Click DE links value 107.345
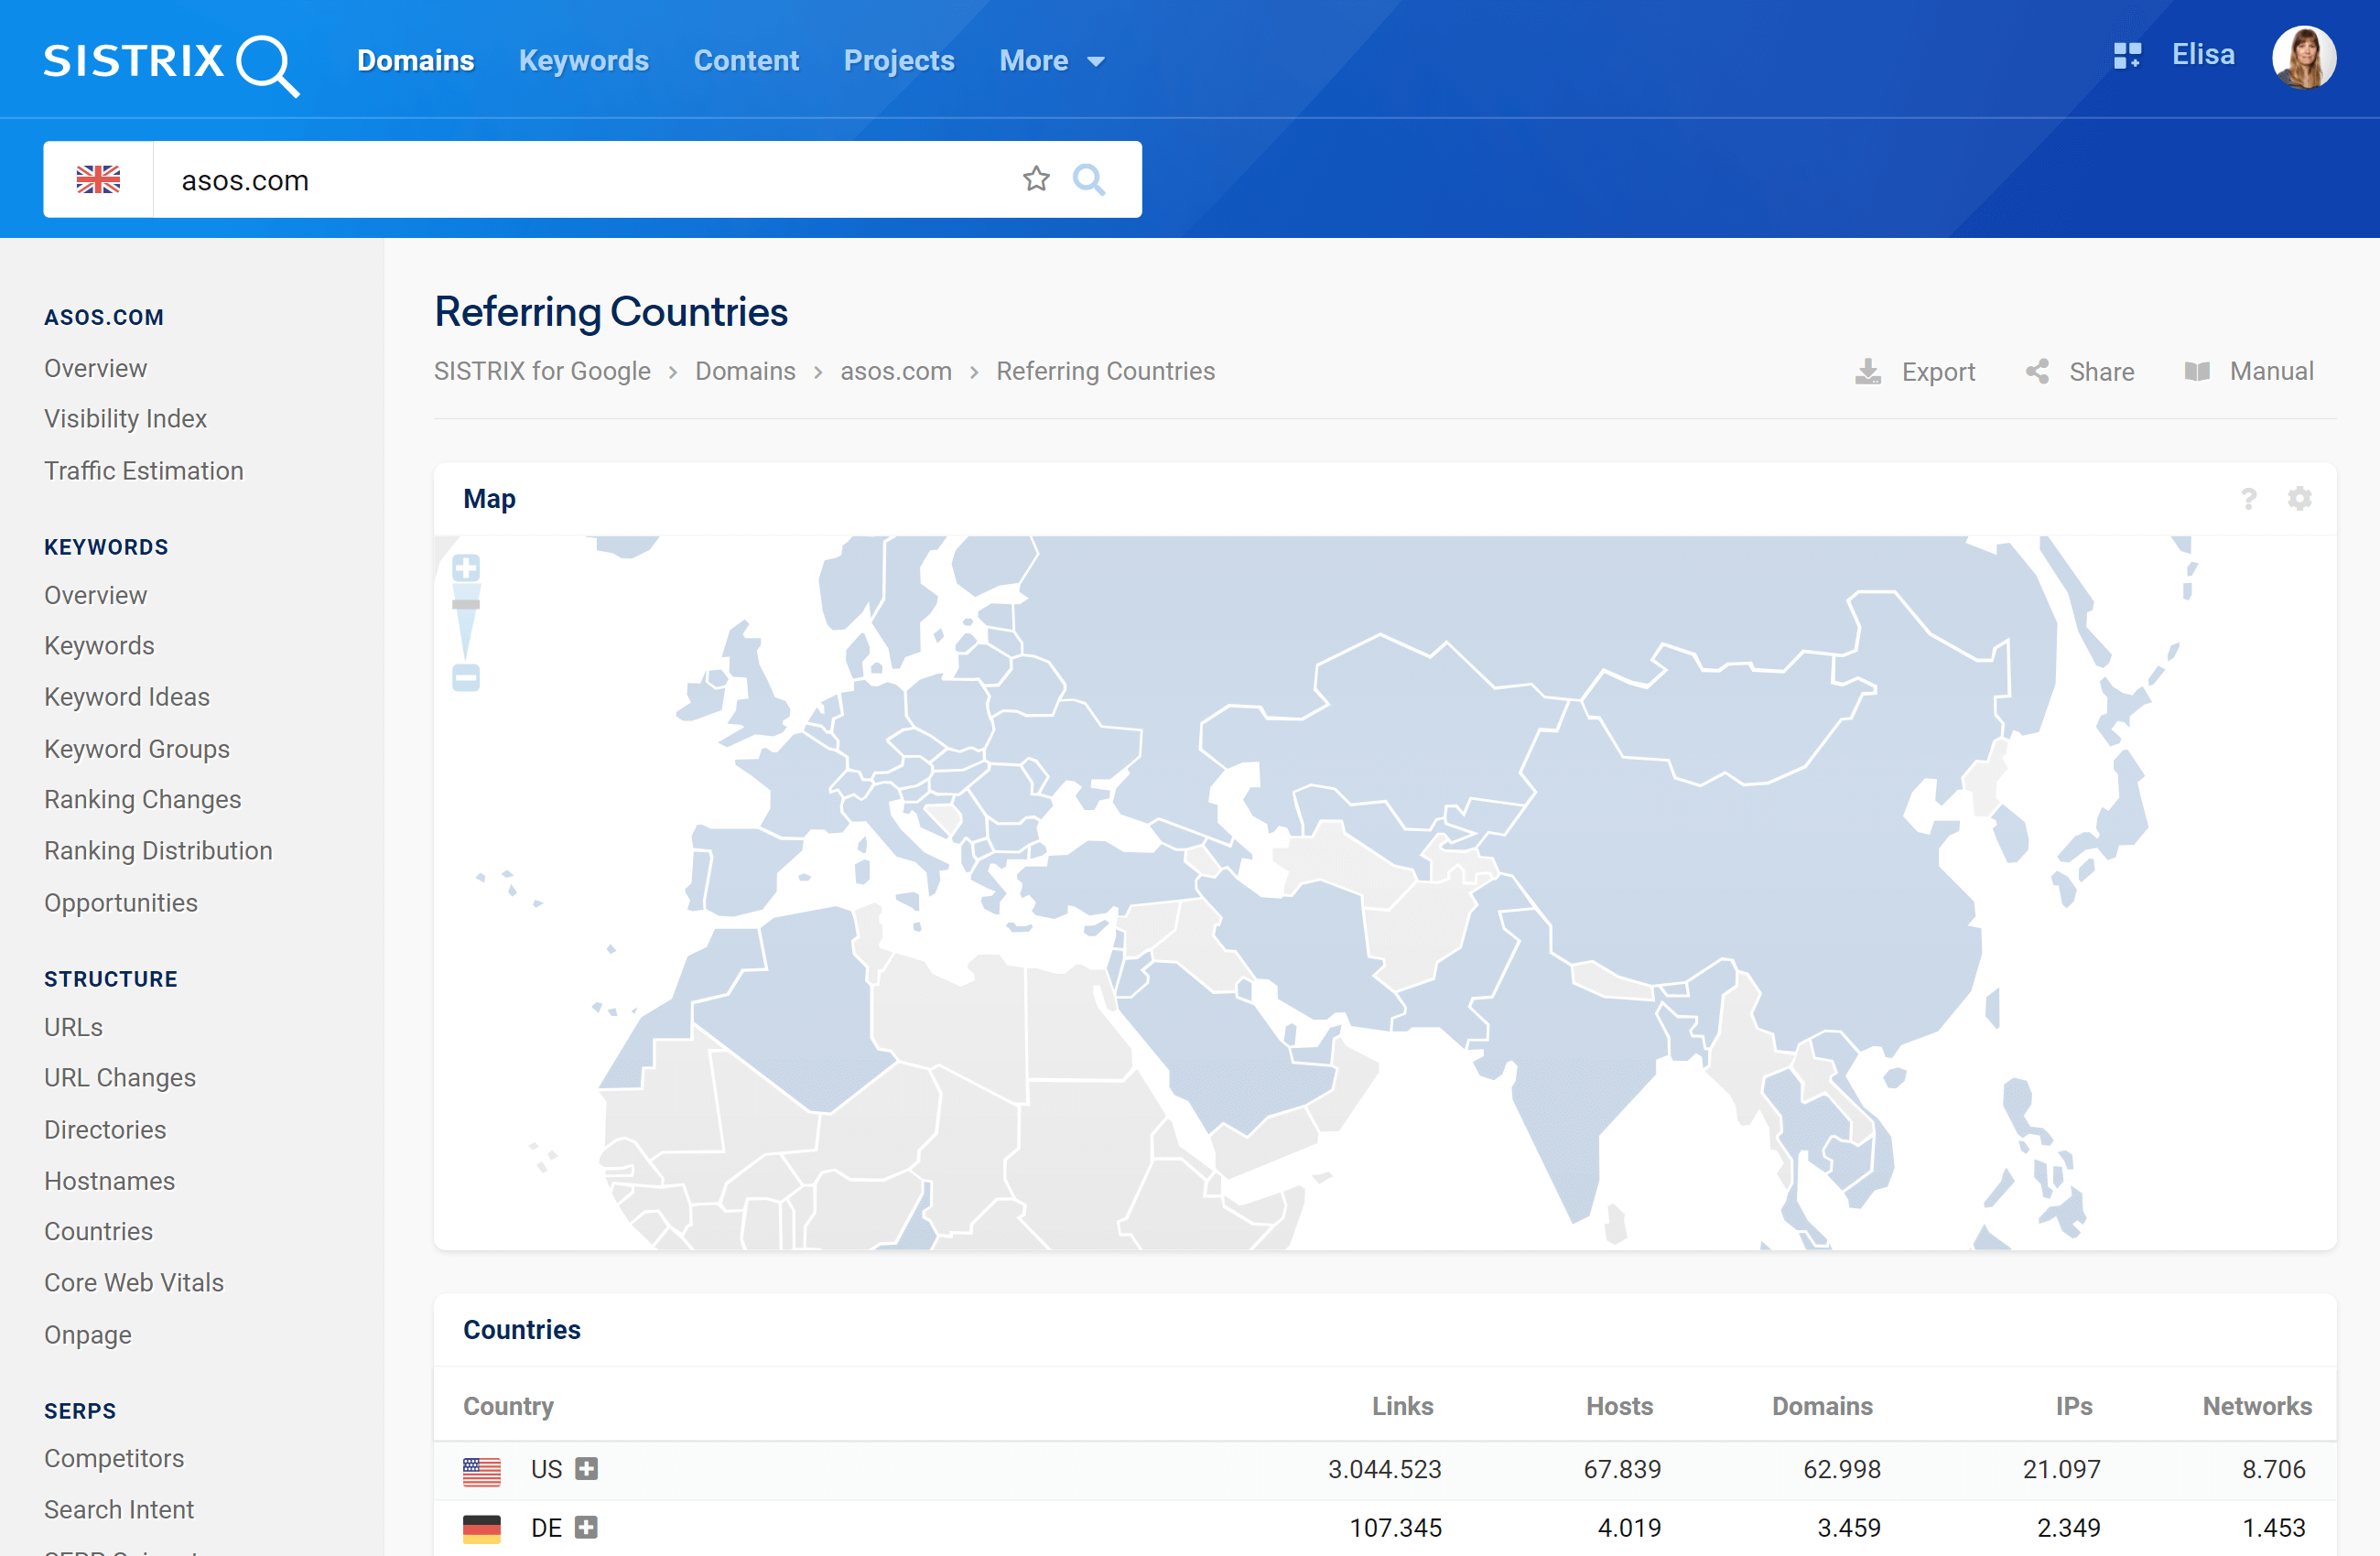 [1395, 1528]
